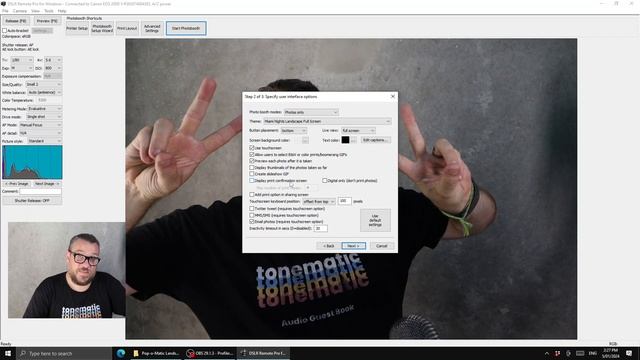Toggle Auto bracket checkbox in main window
The height and width of the screenshot is (360, 640).
coord(4,31)
